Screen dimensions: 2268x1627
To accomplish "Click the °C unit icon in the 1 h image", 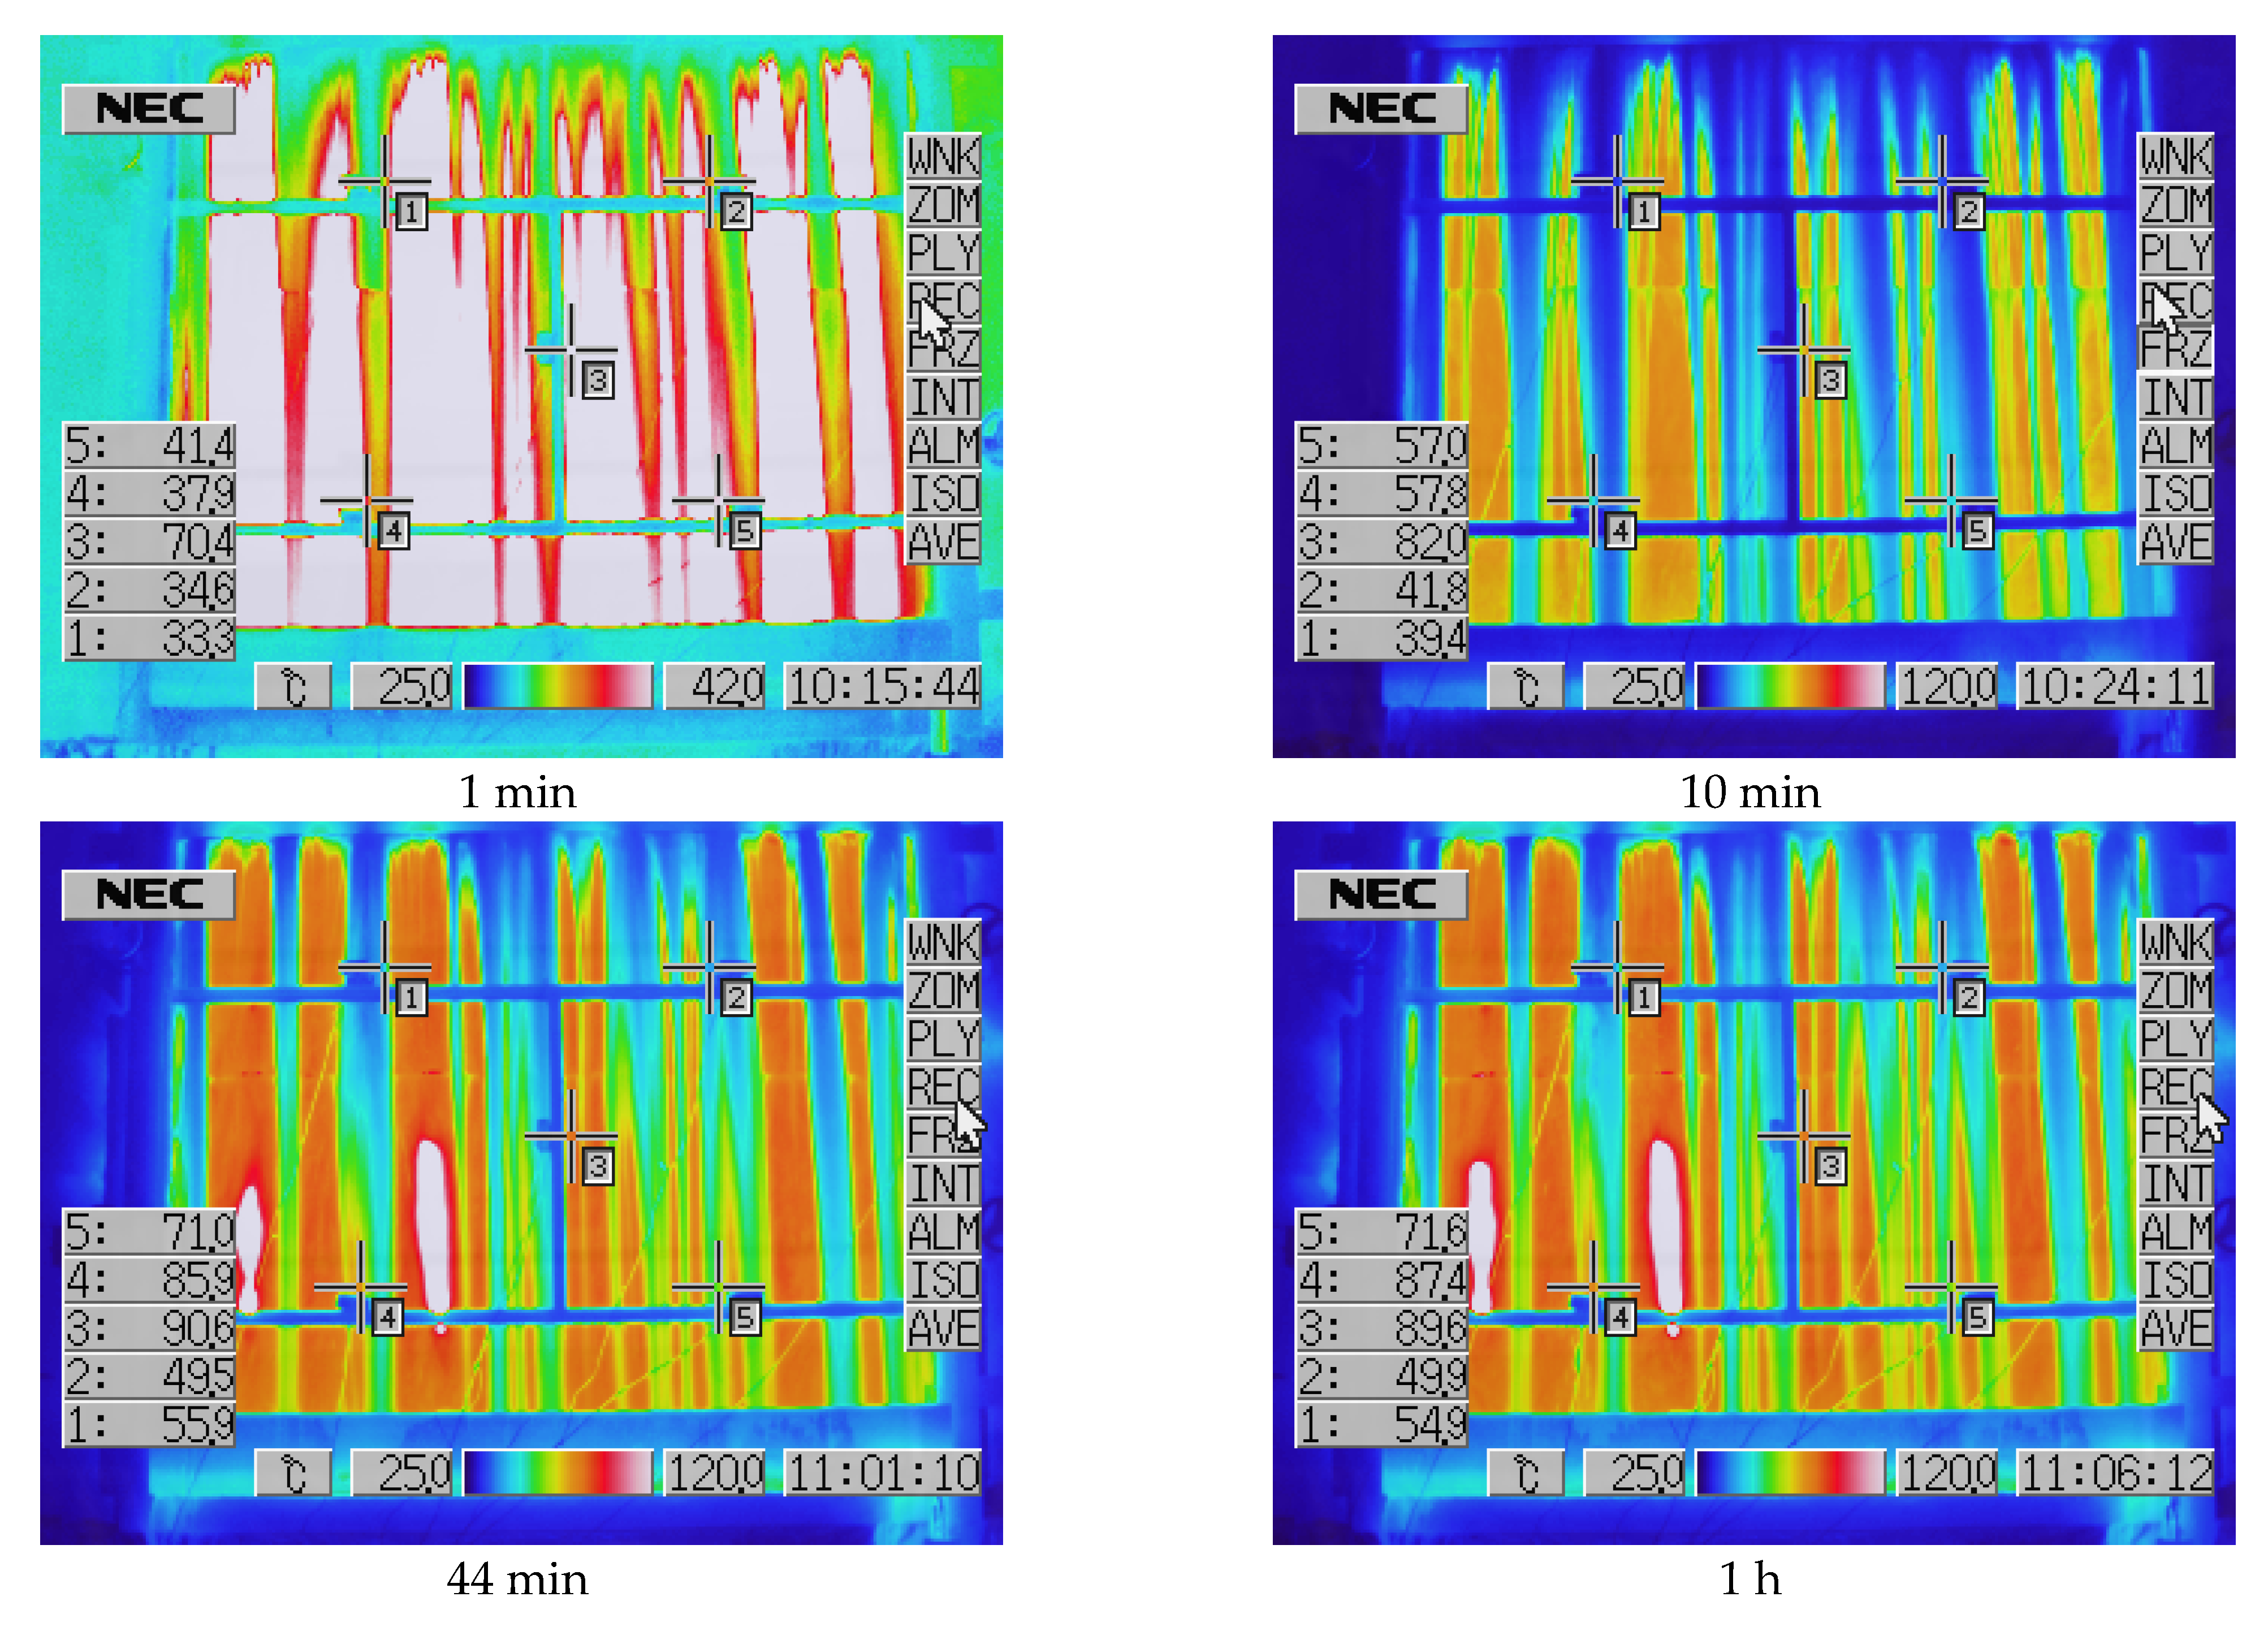I will click(1525, 1473).
